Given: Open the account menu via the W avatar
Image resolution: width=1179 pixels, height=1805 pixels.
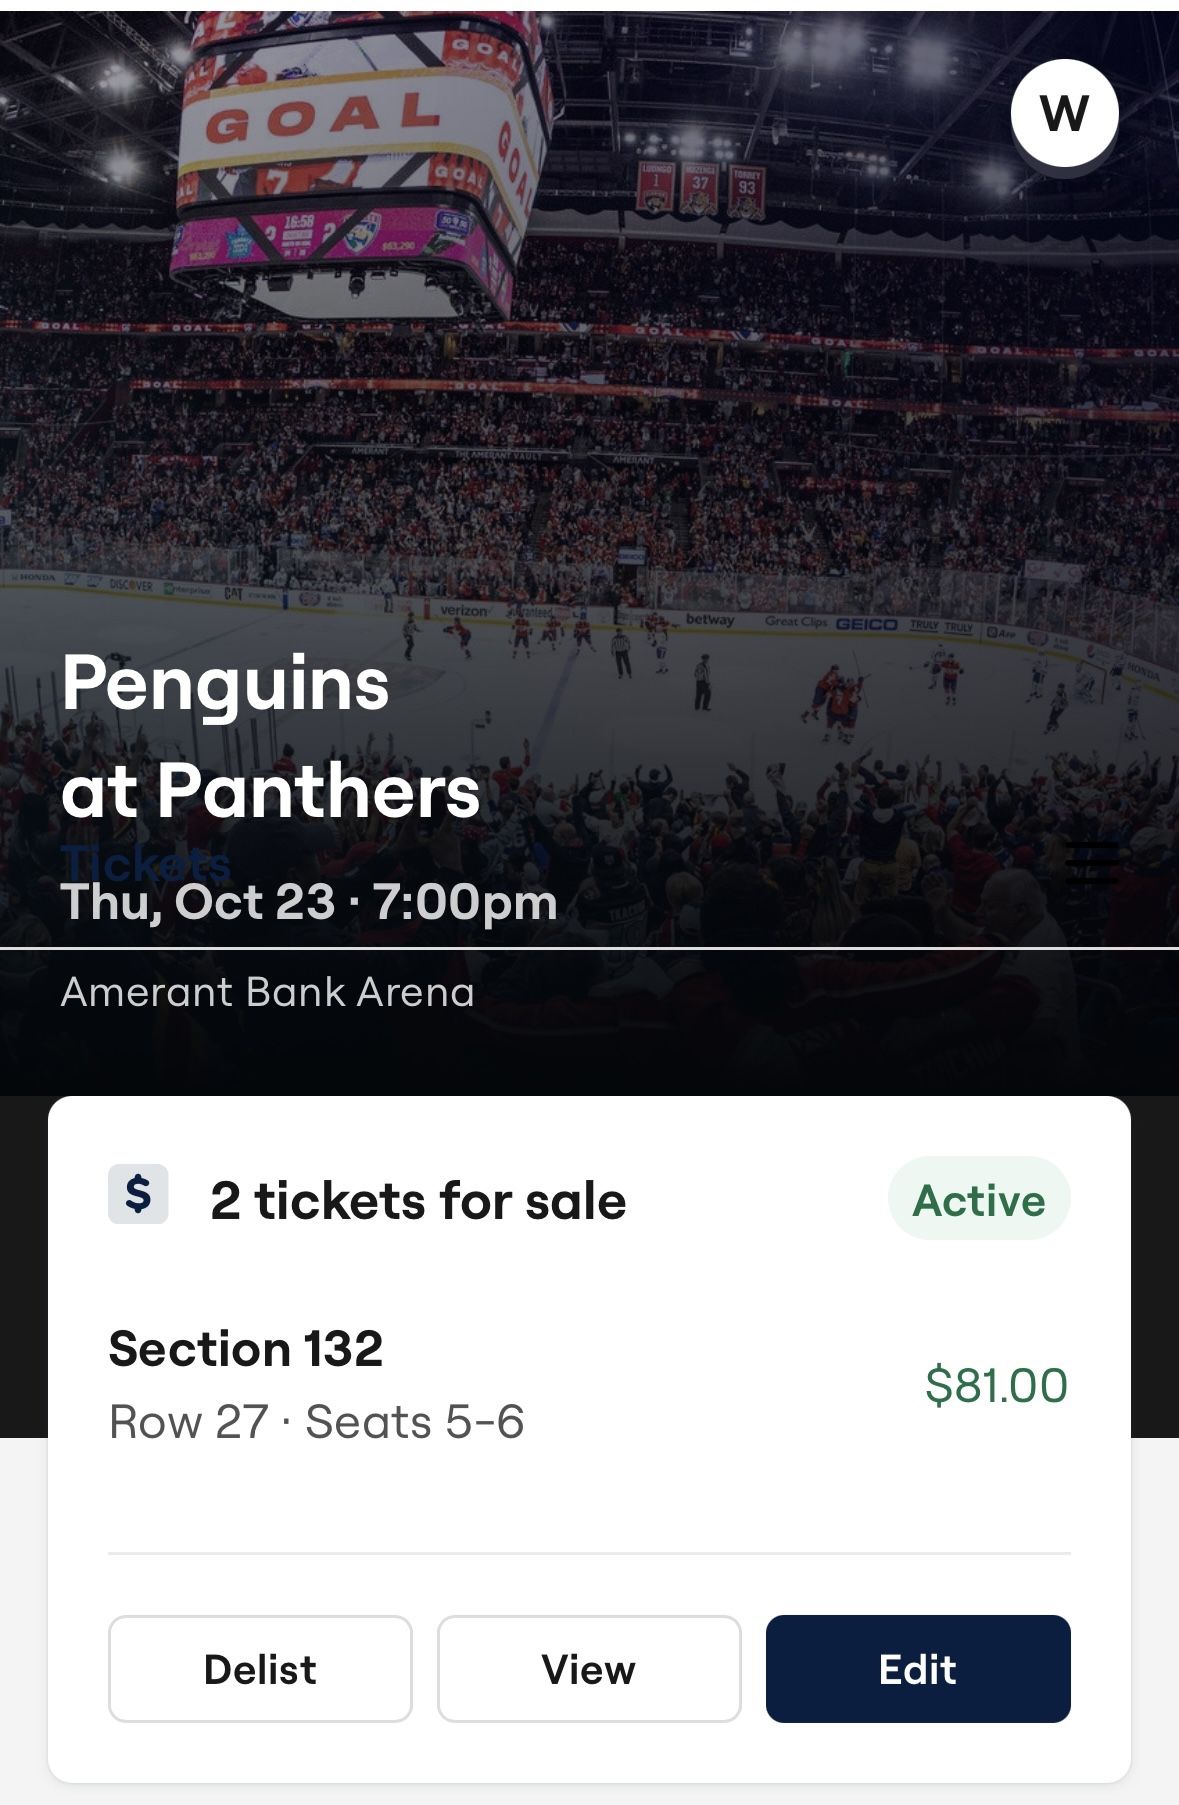Looking at the screenshot, I should pyautogui.click(x=1064, y=115).
